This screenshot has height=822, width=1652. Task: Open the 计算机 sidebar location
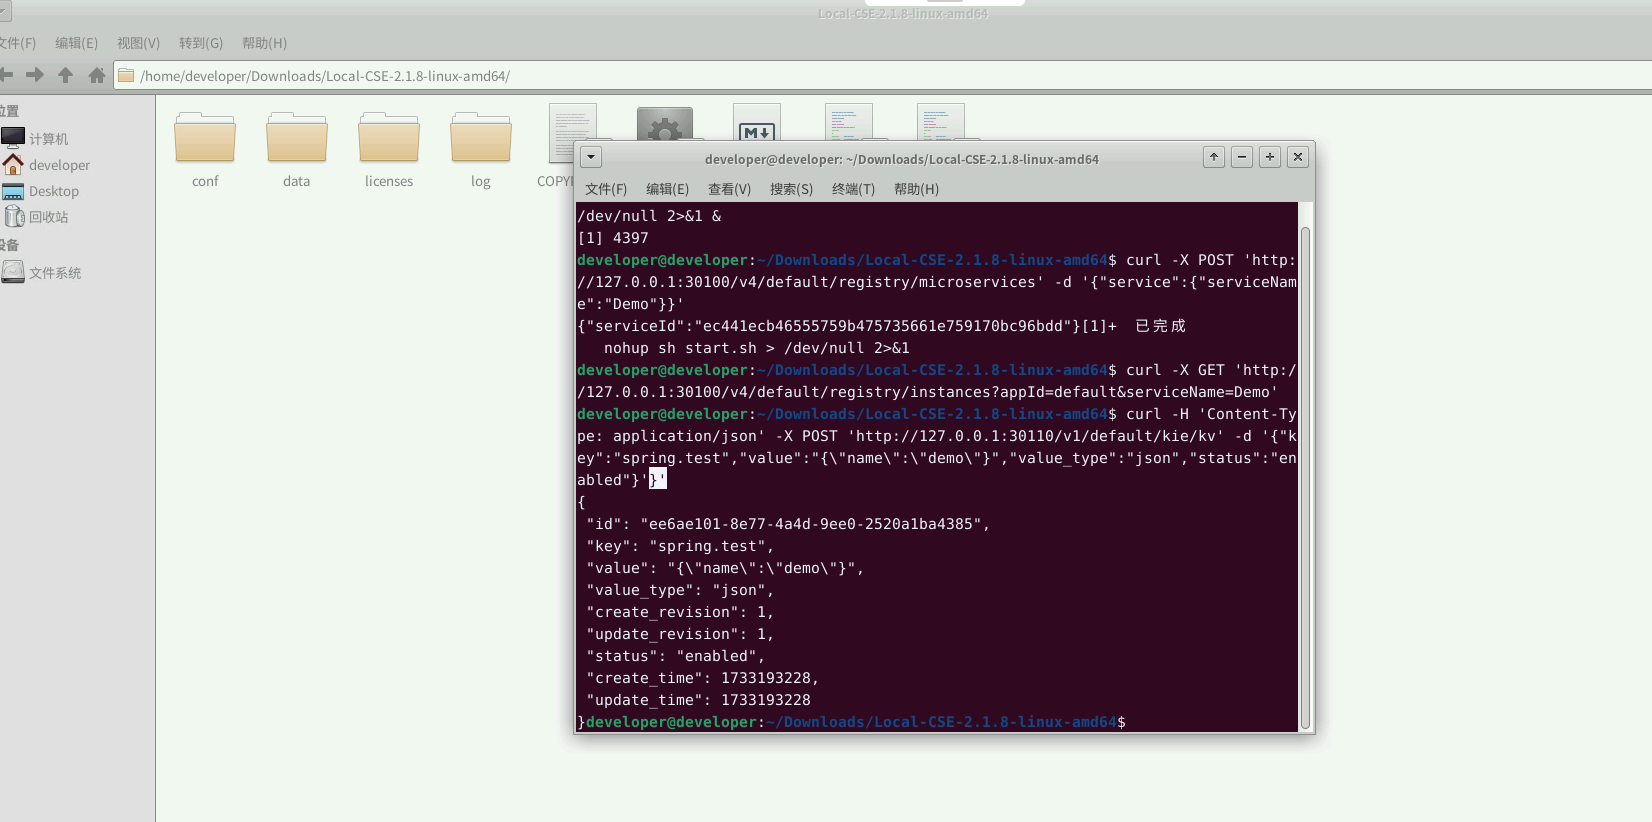pyautogui.click(x=36, y=138)
